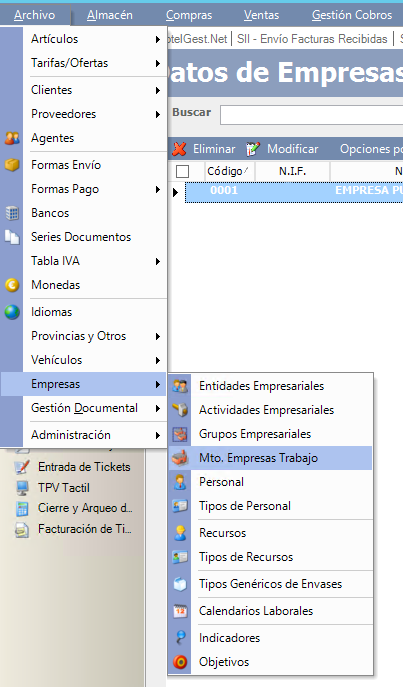Open the Almacén menu
403x687 pixels.
[x=110, y=15]
